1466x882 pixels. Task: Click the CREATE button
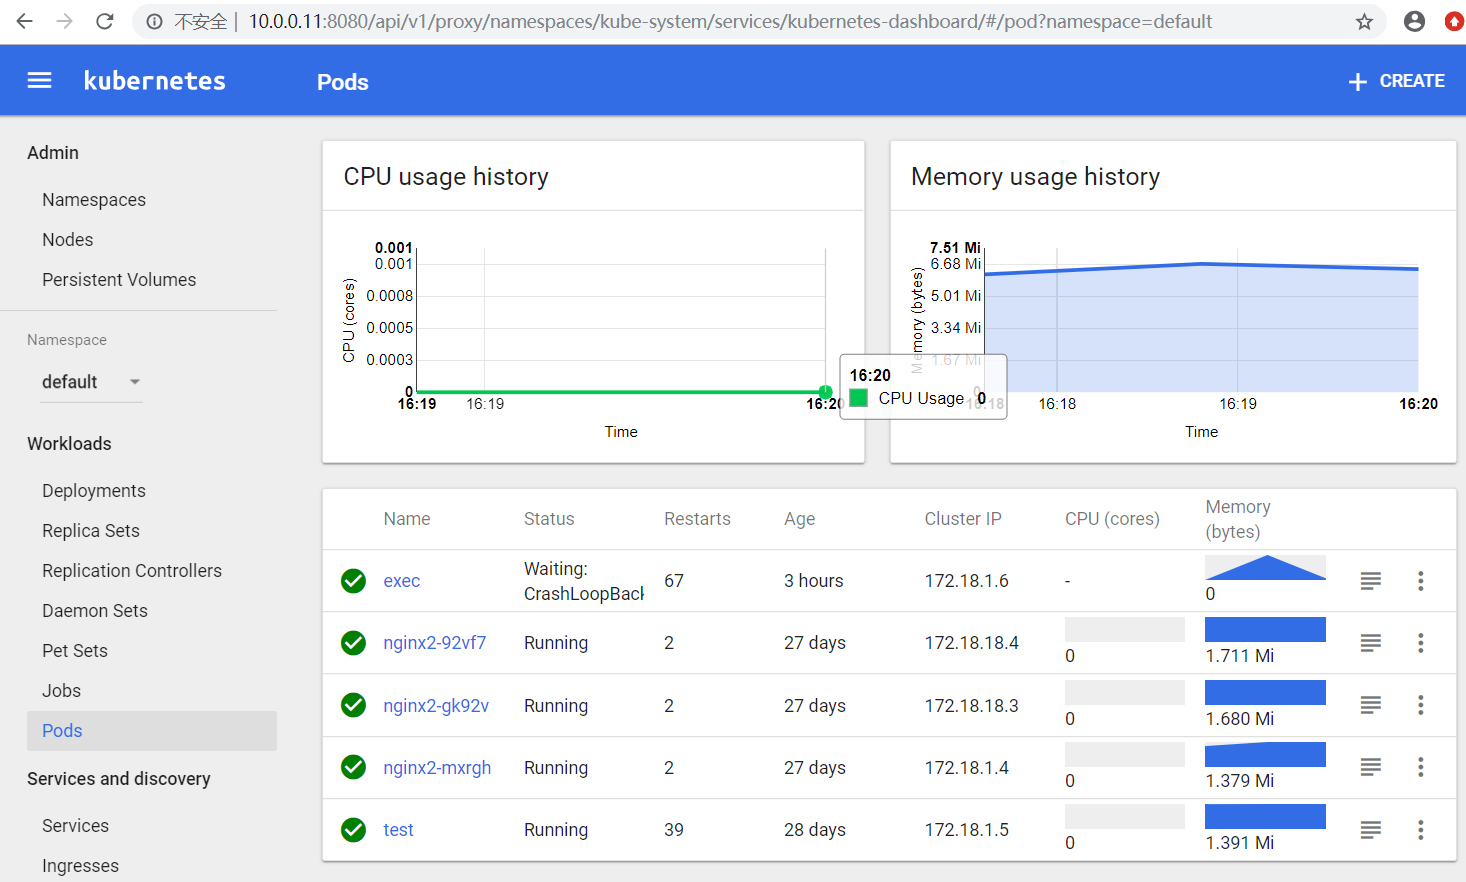click(1396, 81)
